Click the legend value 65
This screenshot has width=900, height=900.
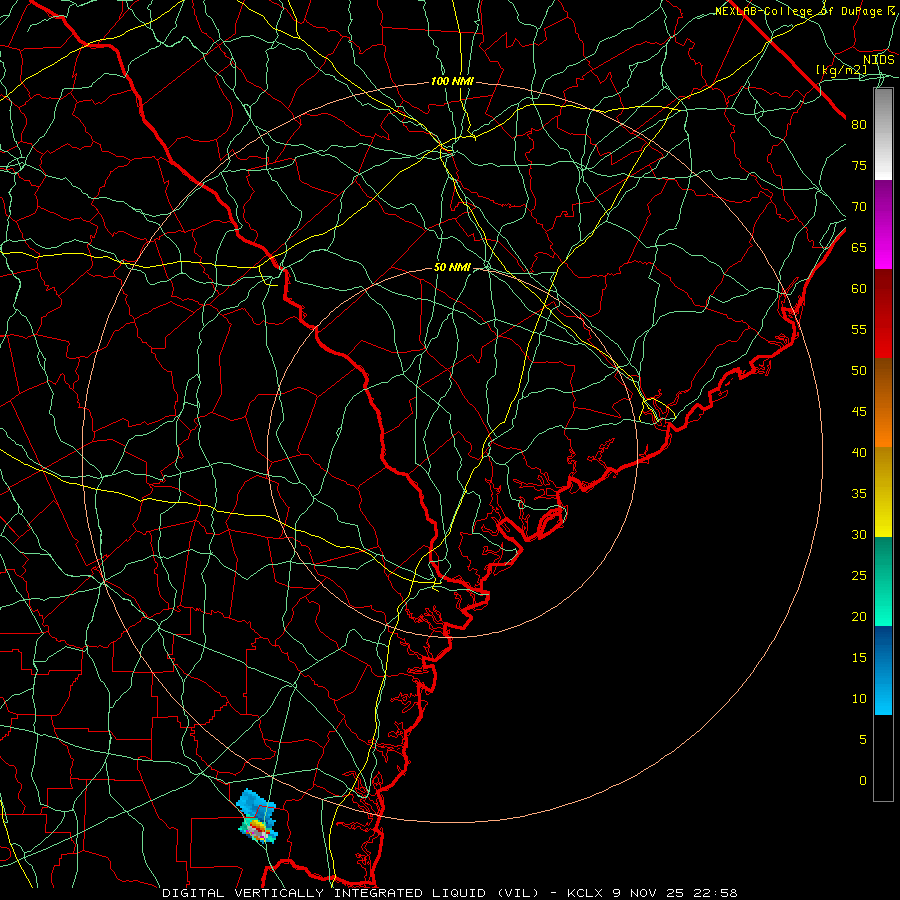(859, 248)
